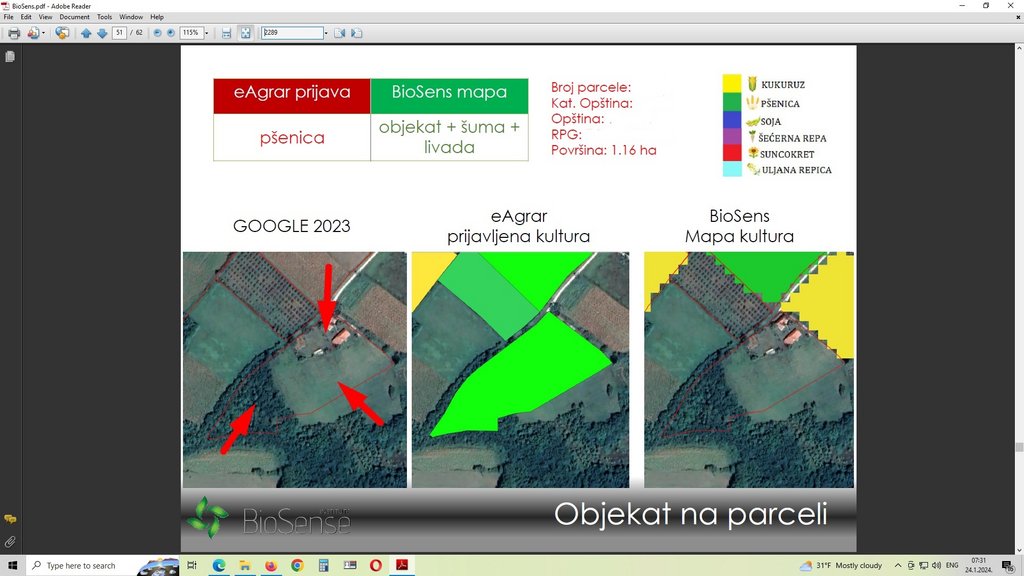Expand hidden system tray icons chevron

898,566
